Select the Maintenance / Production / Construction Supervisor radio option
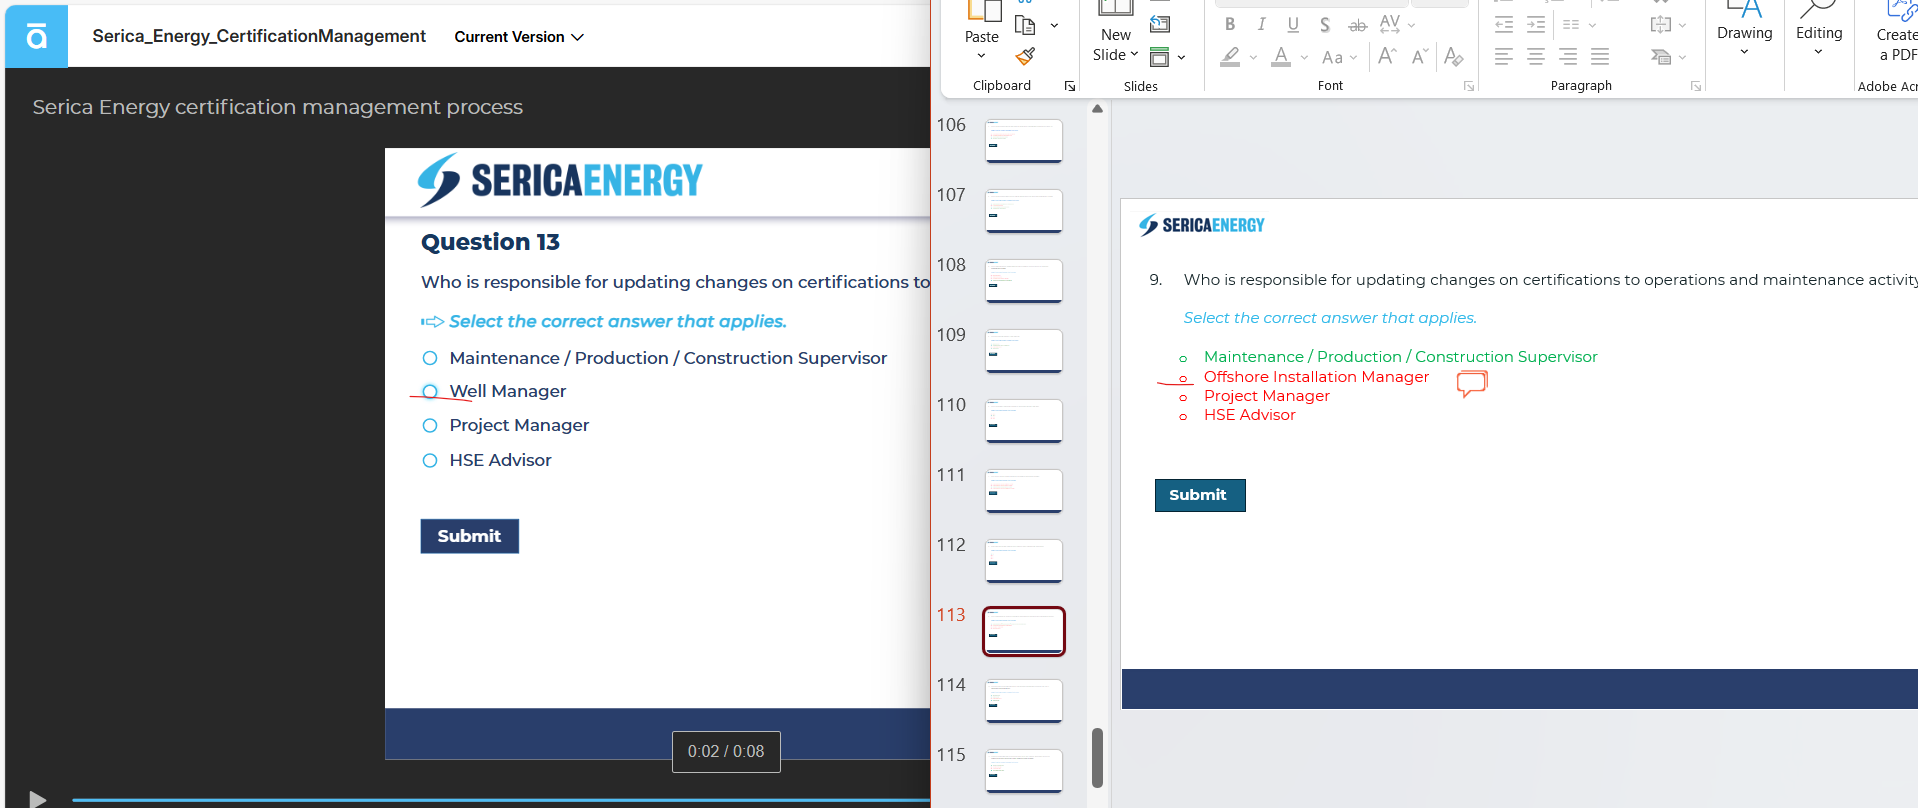 tap(430, 358)
